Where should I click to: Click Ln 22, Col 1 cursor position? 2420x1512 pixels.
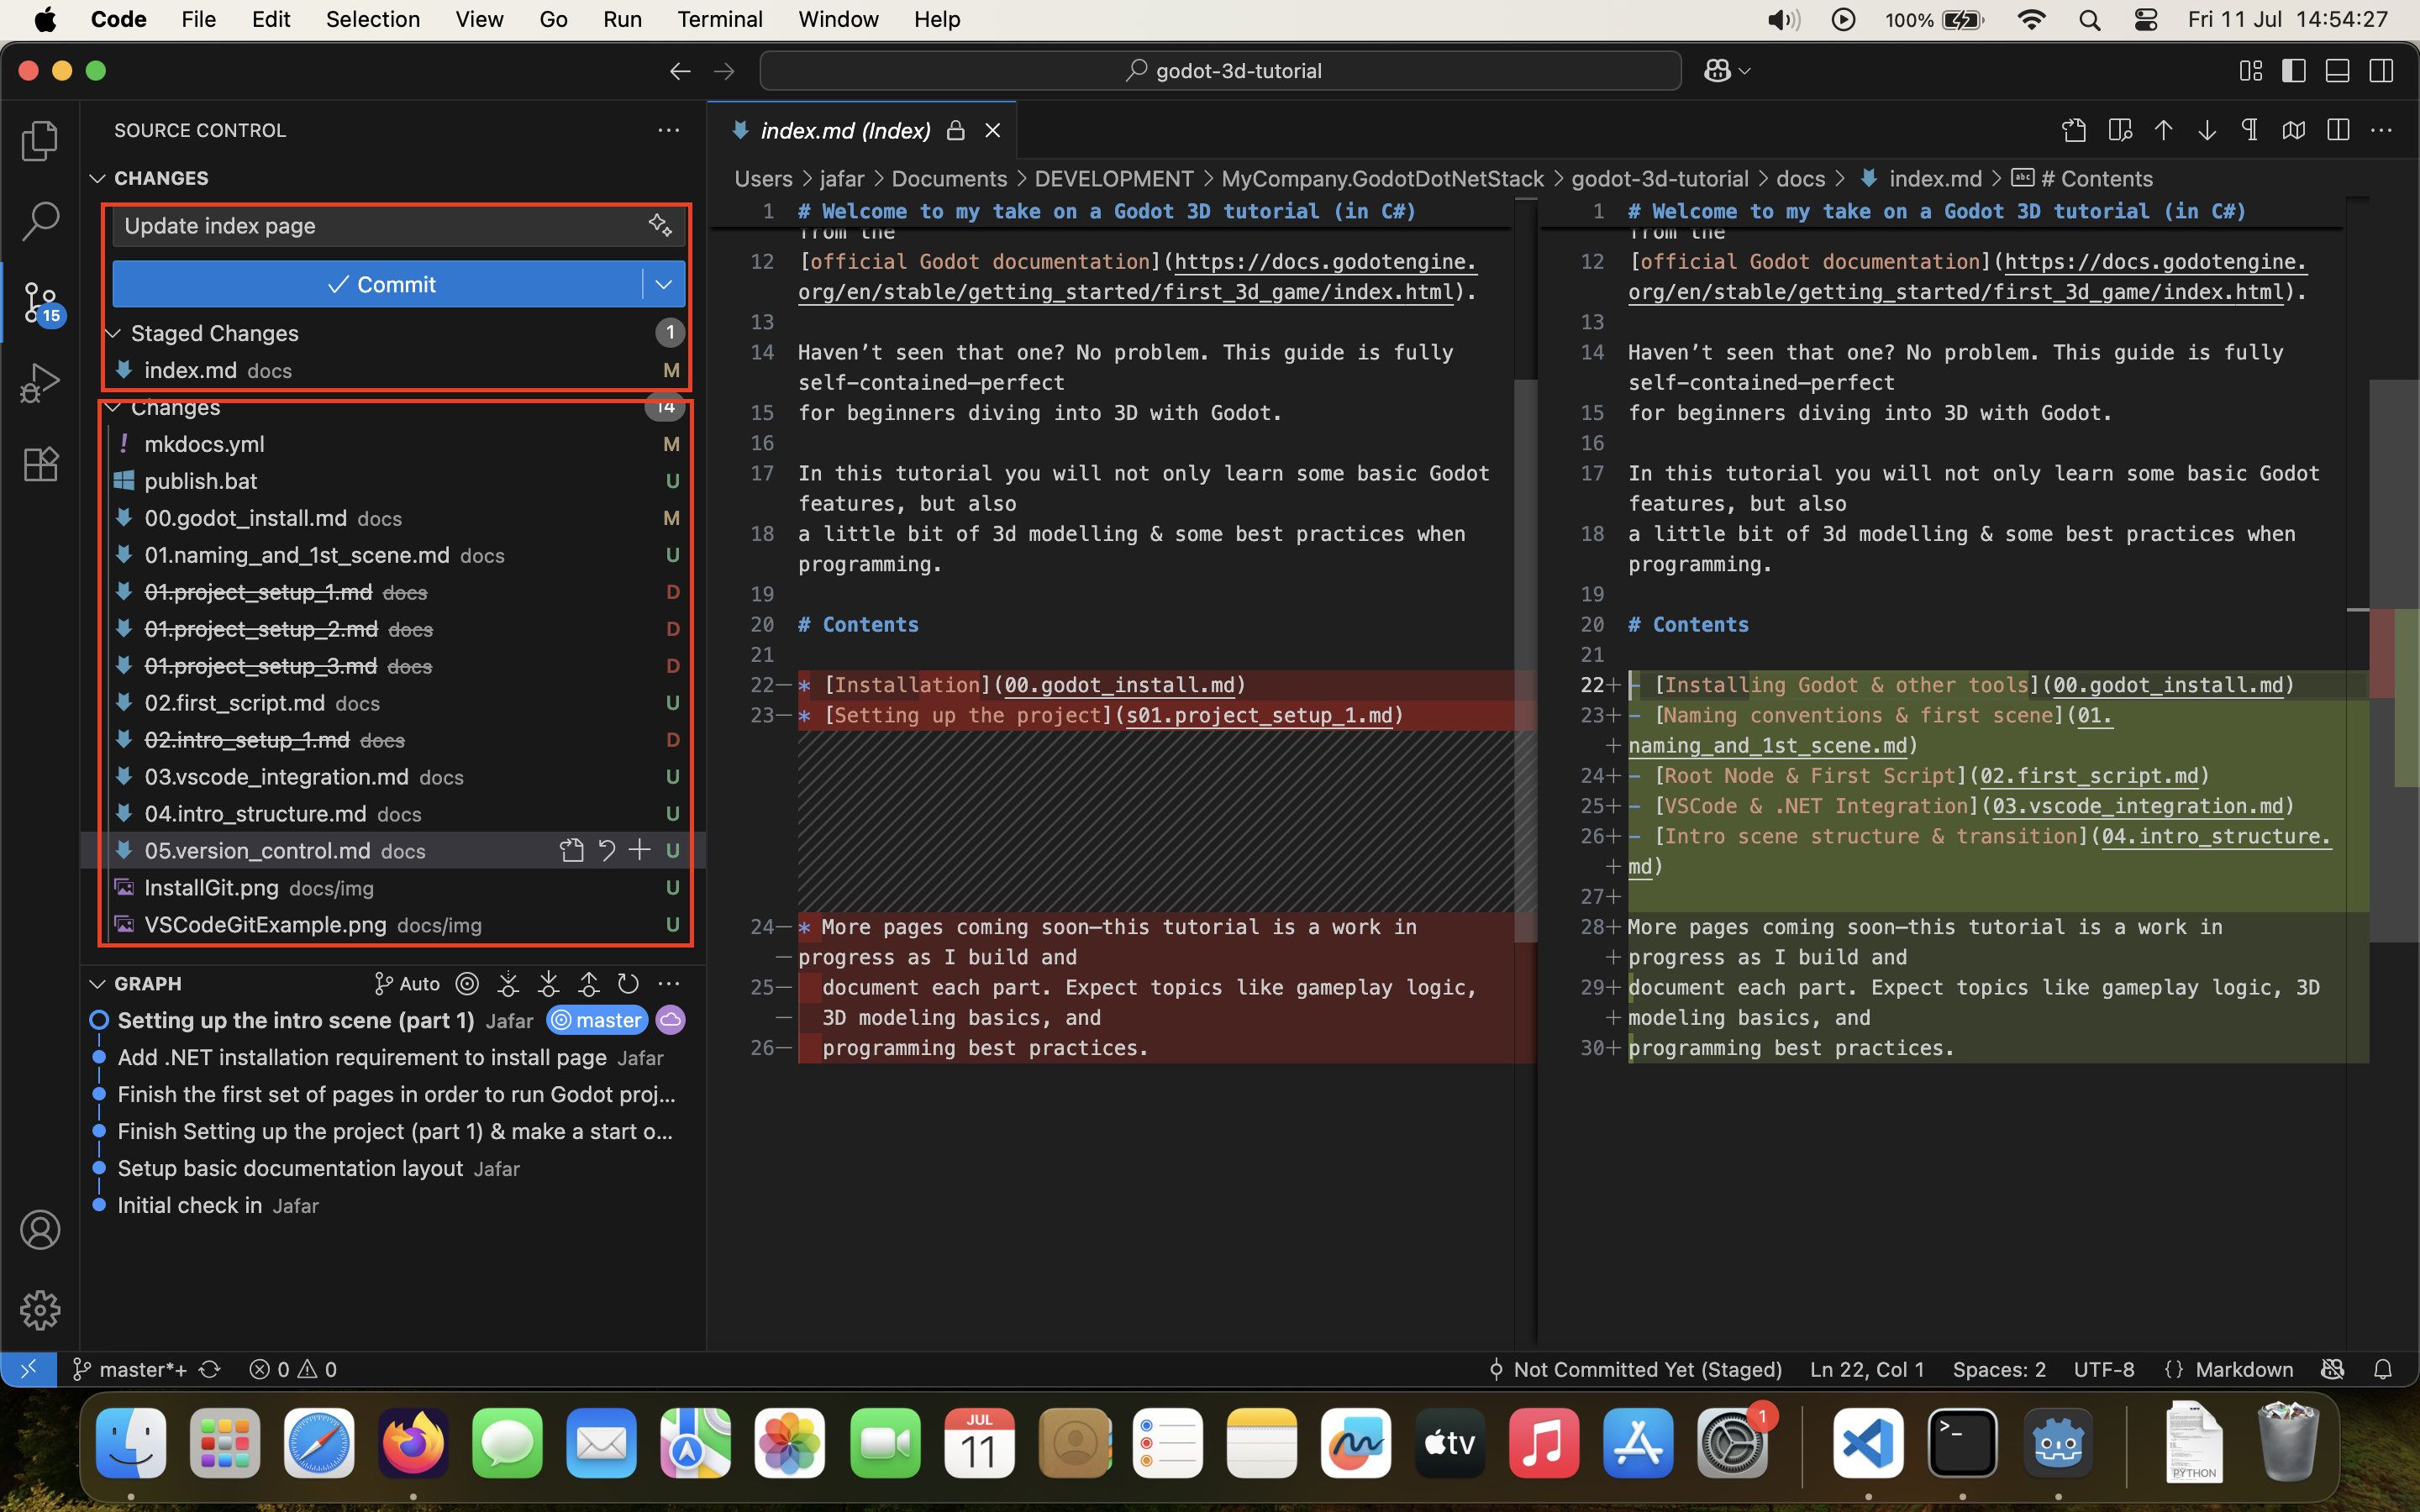coord(1867,1369)
